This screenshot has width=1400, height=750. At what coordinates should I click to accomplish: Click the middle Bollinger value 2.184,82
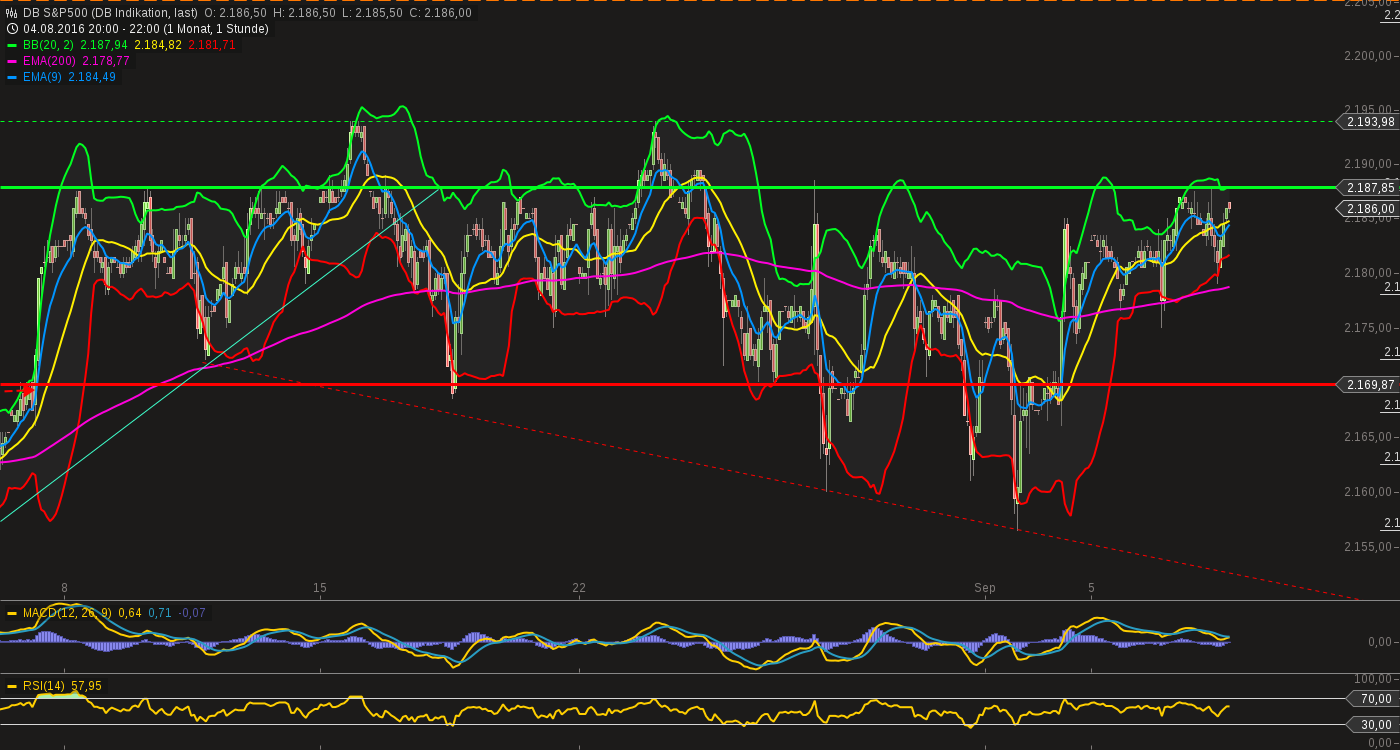click(x=158, y=45)
